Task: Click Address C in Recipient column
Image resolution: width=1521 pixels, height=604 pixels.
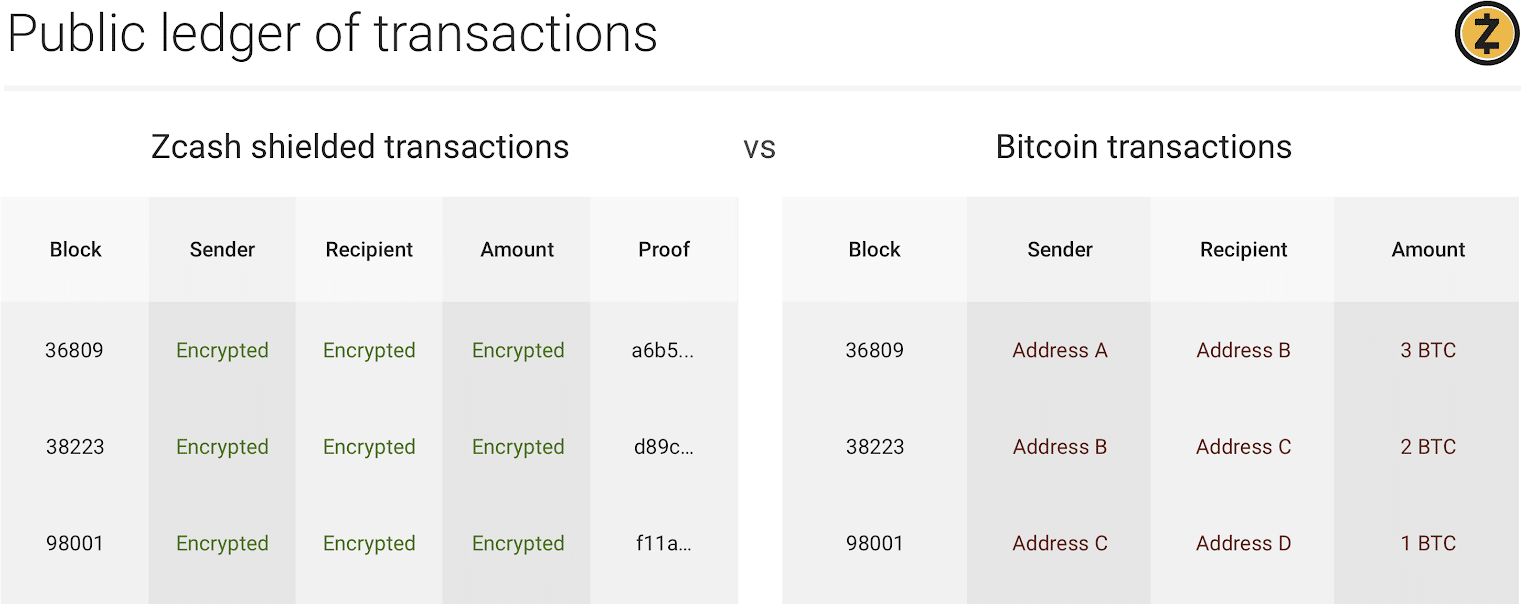Action: tap(1244, 447)
